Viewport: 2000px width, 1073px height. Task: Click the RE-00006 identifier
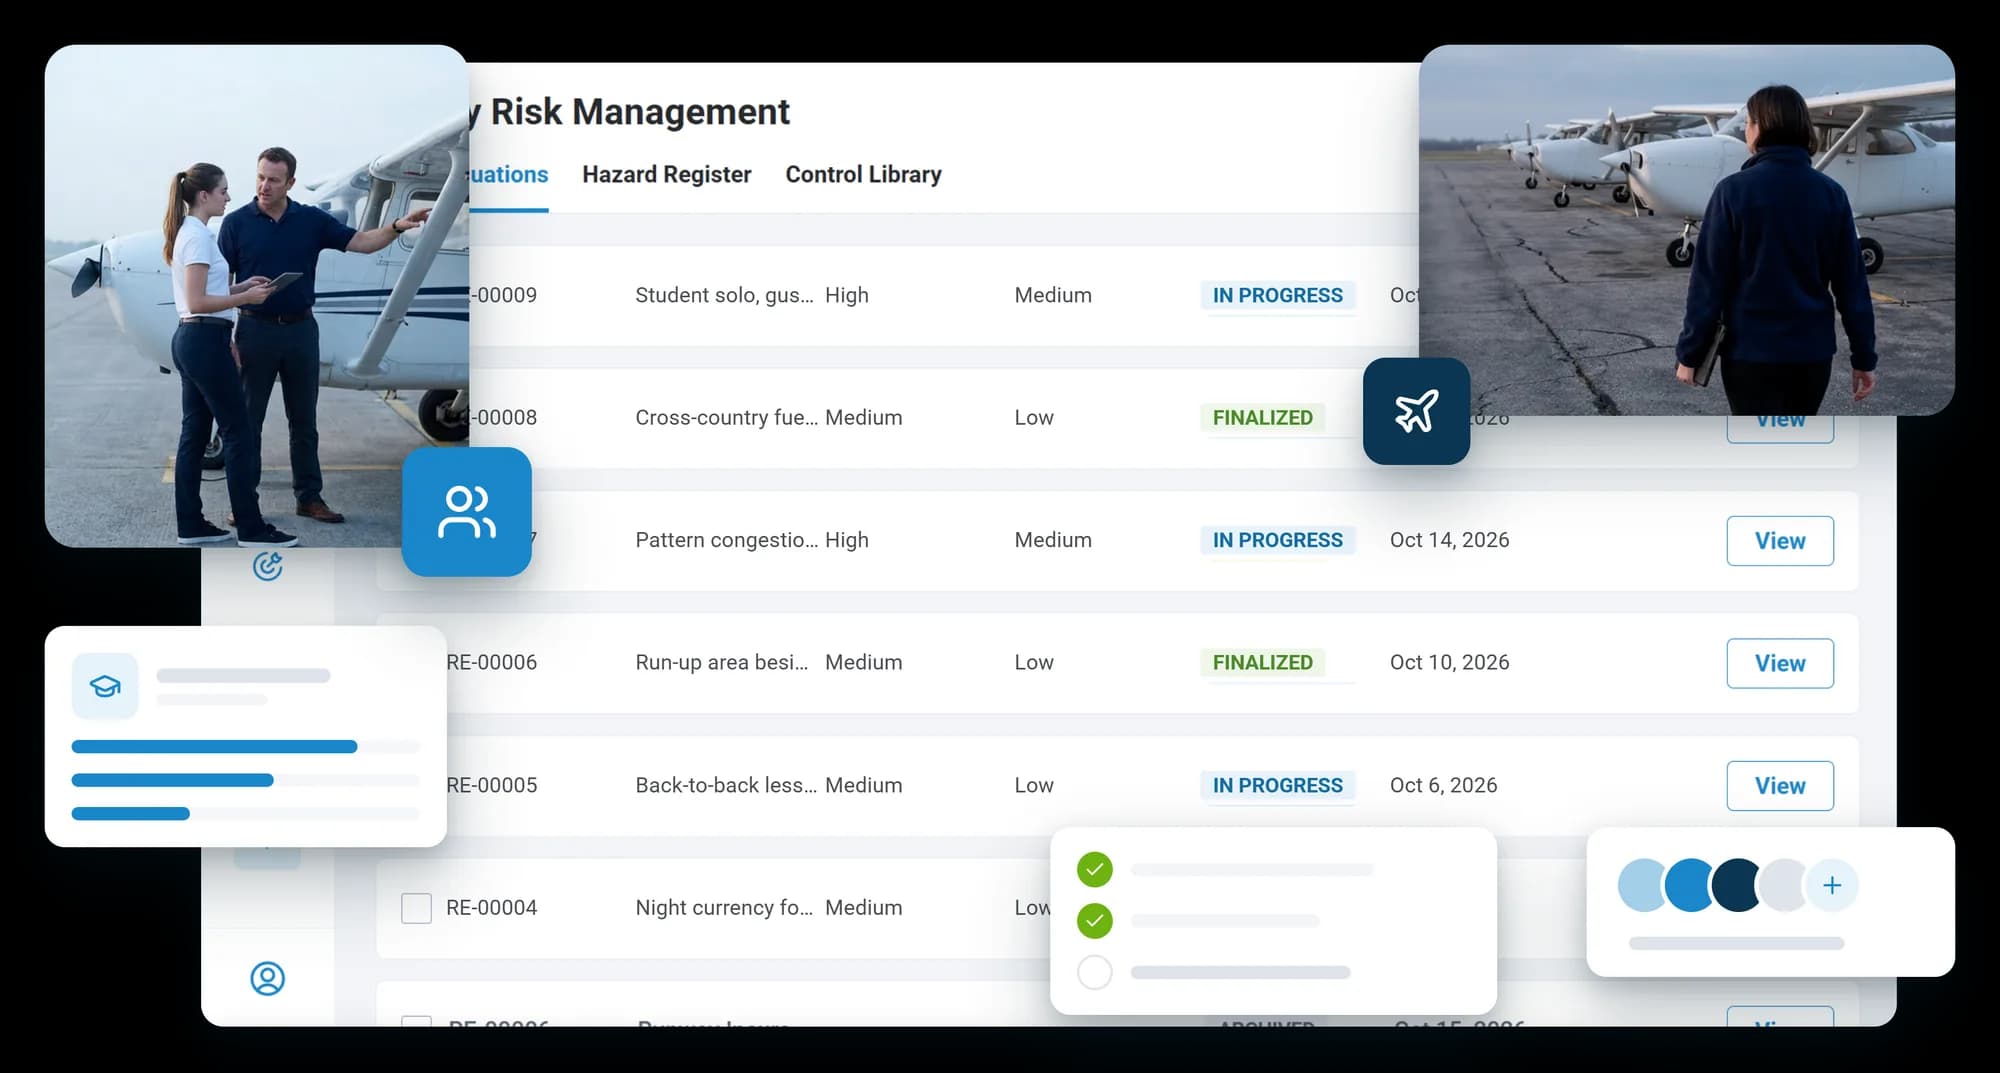(x=491, y=663)
